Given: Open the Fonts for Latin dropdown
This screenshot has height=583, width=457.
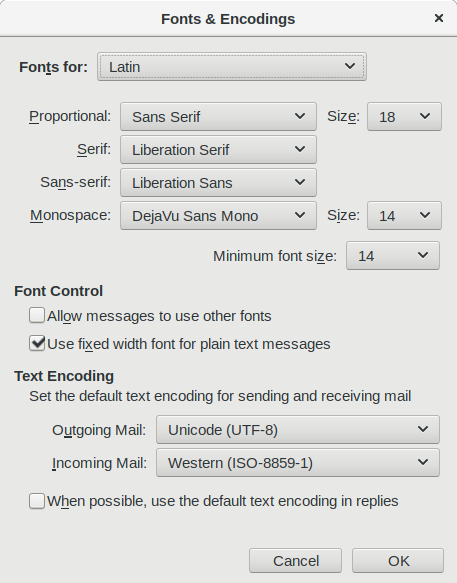Looking at the screenshot, I should pos(232,67).
